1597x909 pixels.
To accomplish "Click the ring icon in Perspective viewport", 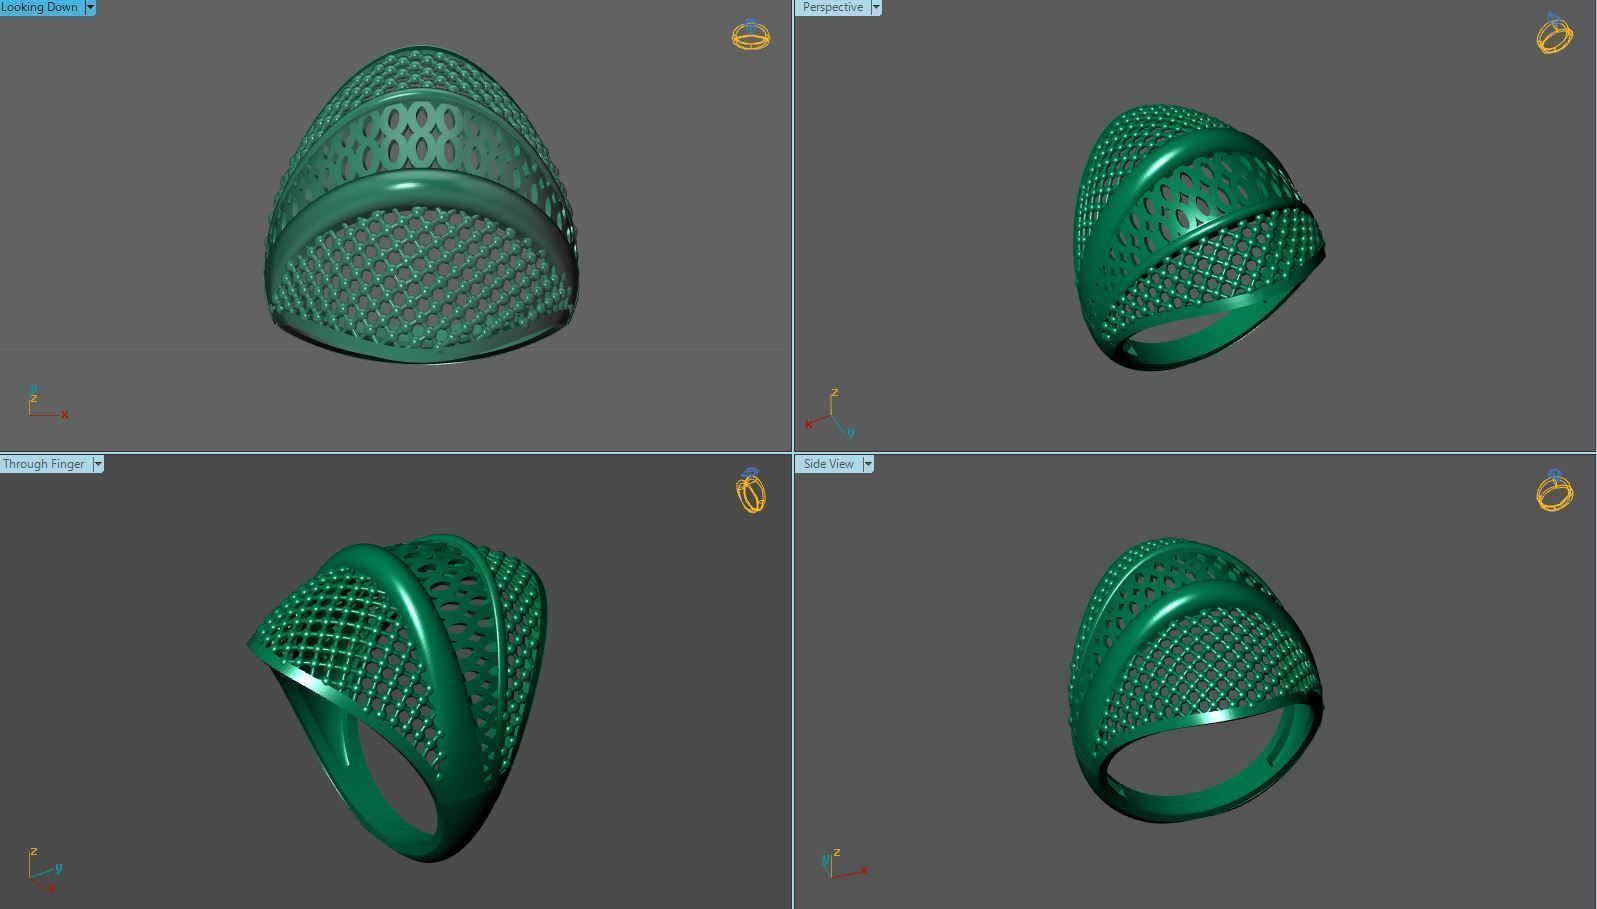I will pyautogui.click(x=1554, y=34).
